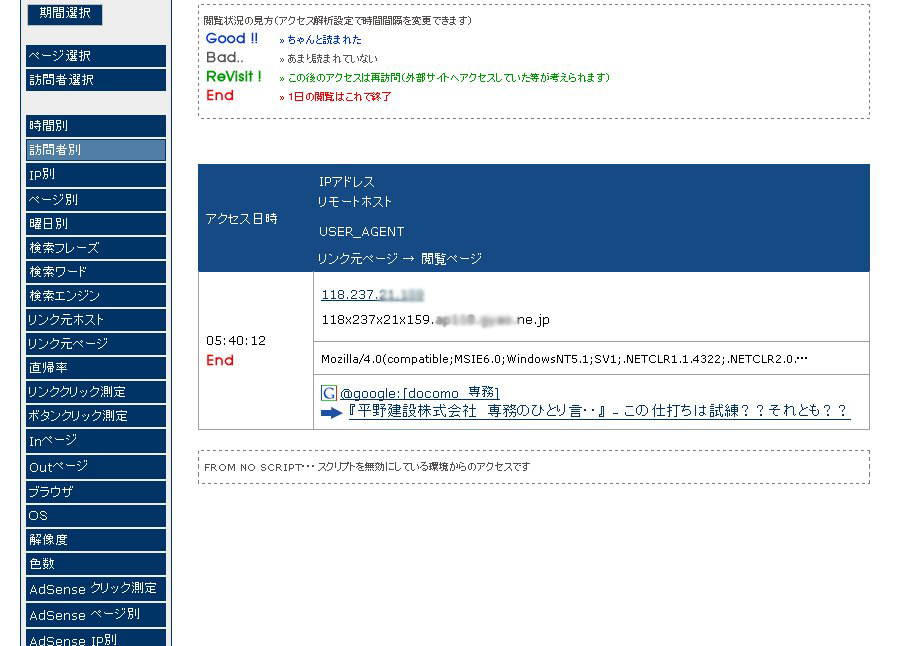Open the 曜日別 report

(x=96, y=224)
